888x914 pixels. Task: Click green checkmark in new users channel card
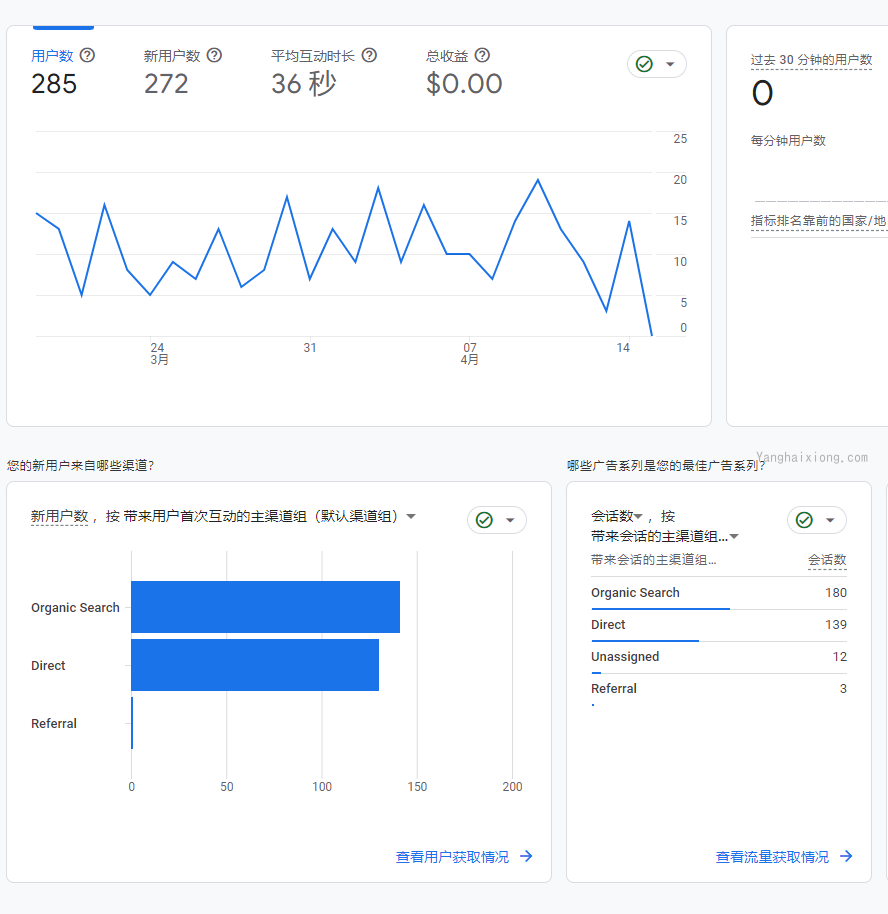(485, 520)
